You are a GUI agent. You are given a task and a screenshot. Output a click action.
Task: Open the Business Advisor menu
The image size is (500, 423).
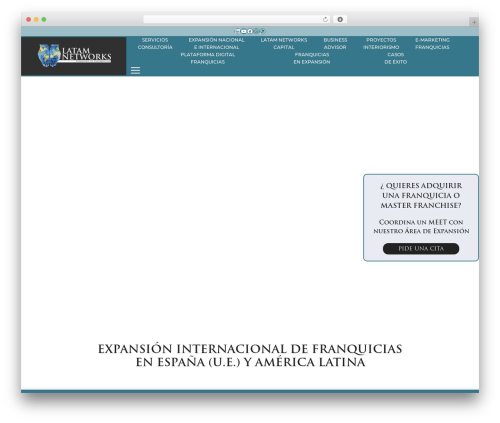click(335, 44)
